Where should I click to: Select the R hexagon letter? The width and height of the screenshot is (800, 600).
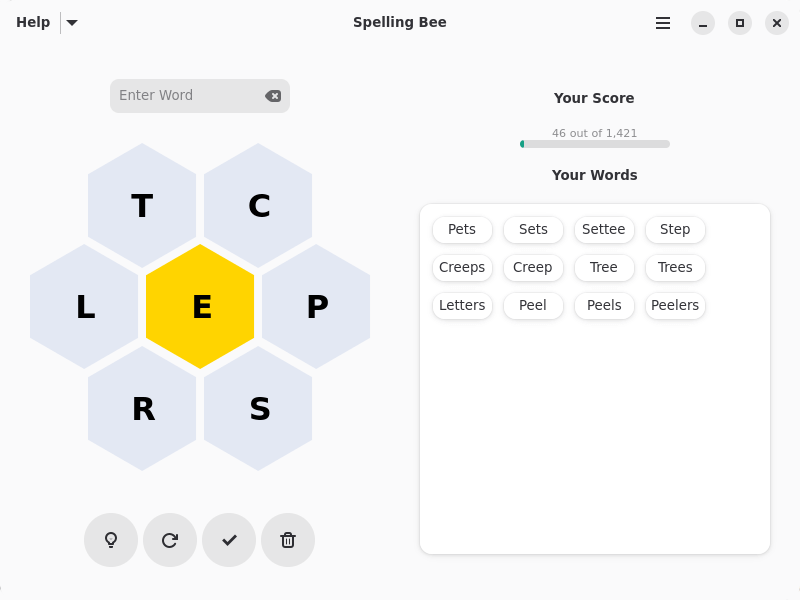142,409
